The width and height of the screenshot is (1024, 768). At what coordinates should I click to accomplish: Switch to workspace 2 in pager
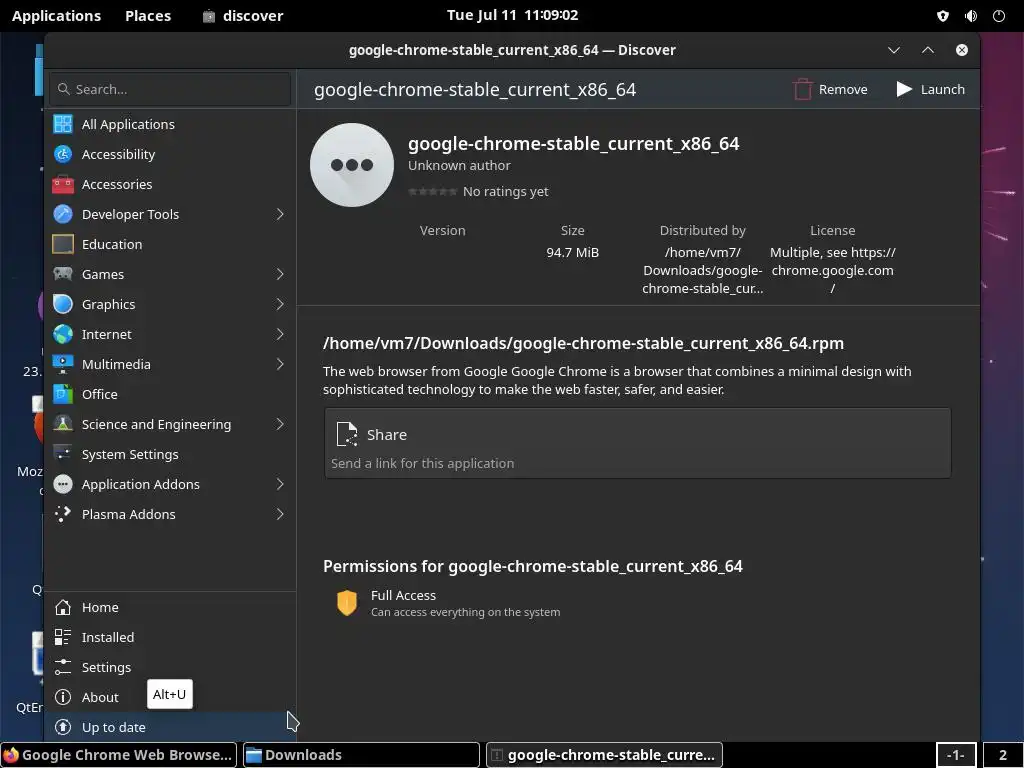(1002, 755)
